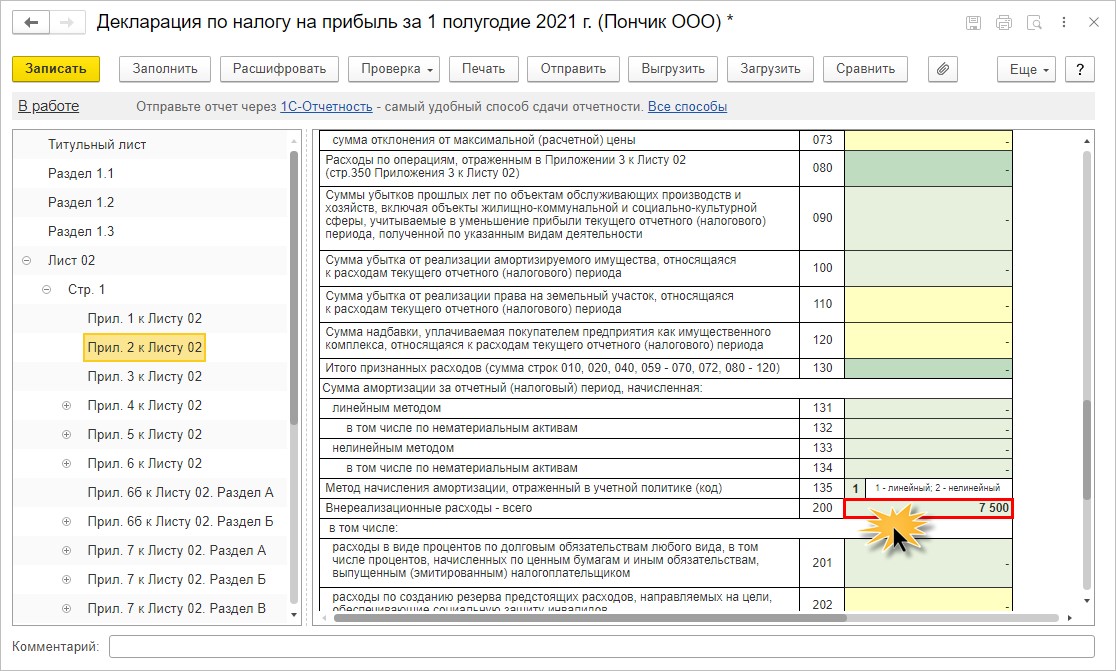The width and height of the screenshot is (1116, 671).
Task: Open help with the question mark button
Action: 1080,69
